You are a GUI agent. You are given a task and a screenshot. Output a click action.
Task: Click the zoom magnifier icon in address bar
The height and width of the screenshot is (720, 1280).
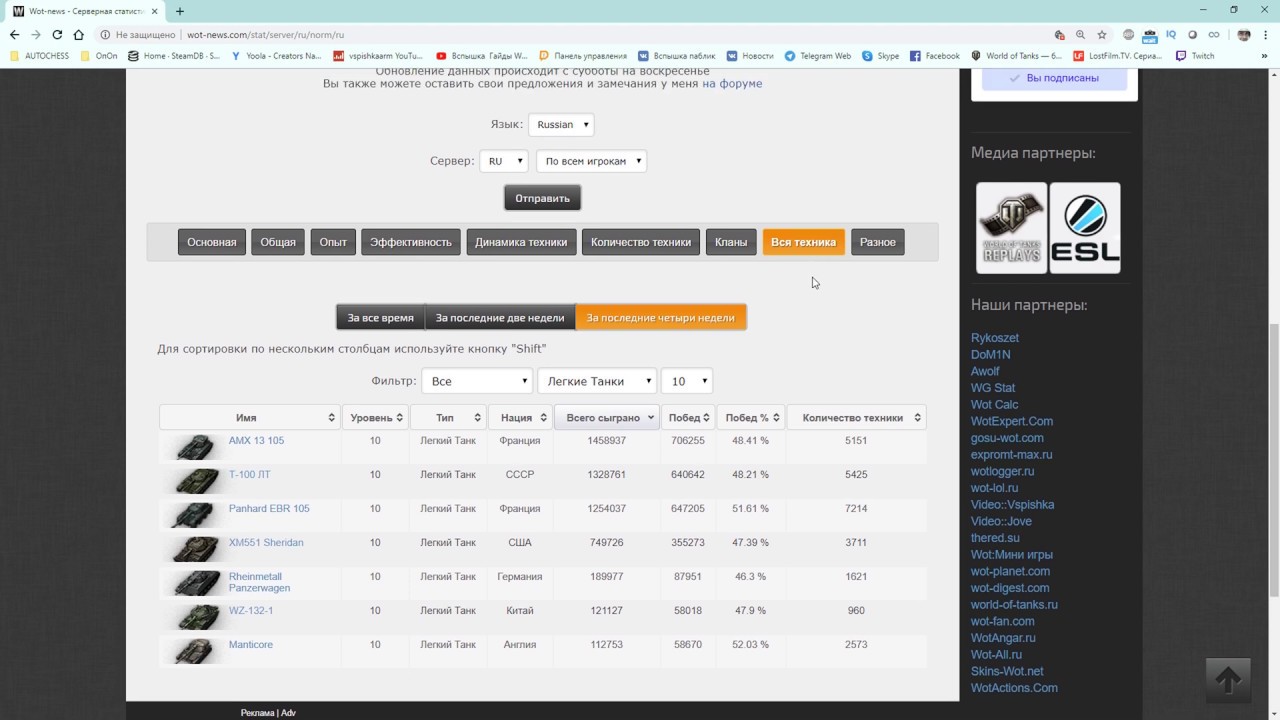click(x=1080, y=34)
